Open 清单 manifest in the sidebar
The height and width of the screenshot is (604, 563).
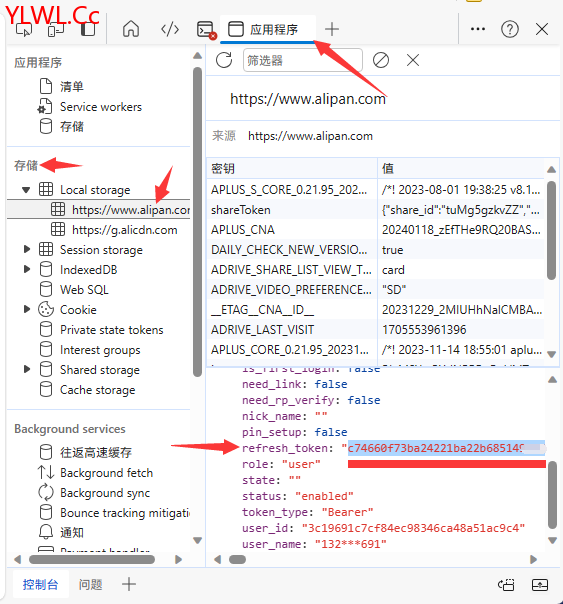point(72,86)
